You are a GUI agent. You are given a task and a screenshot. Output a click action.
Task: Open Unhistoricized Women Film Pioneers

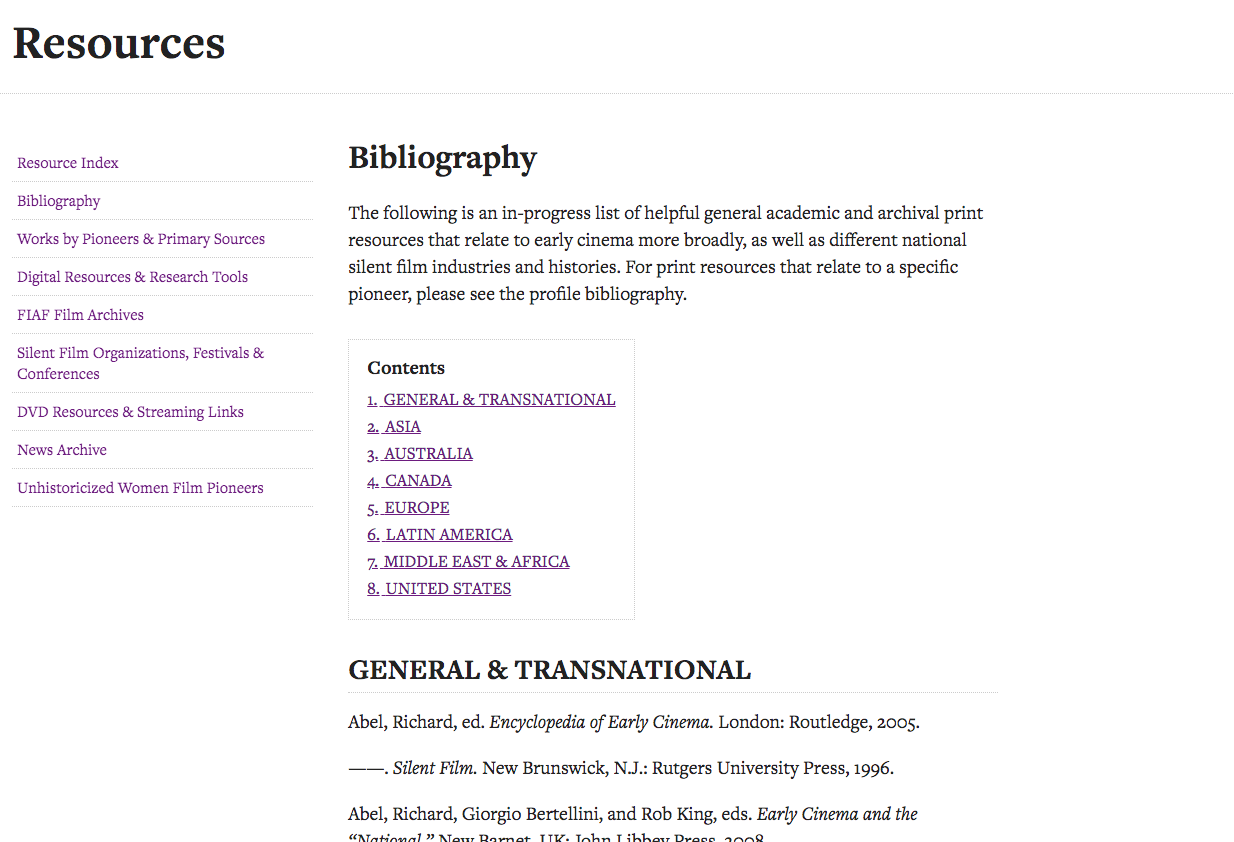[x=141, y=488]
